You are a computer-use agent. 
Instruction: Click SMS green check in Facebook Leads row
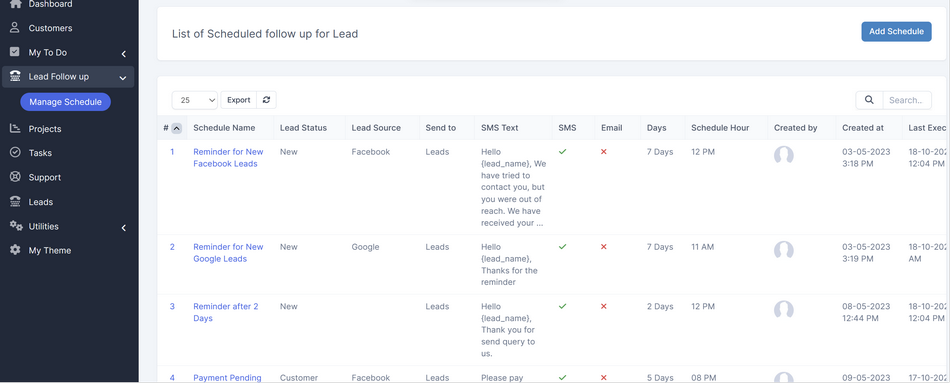coord(562,152)
